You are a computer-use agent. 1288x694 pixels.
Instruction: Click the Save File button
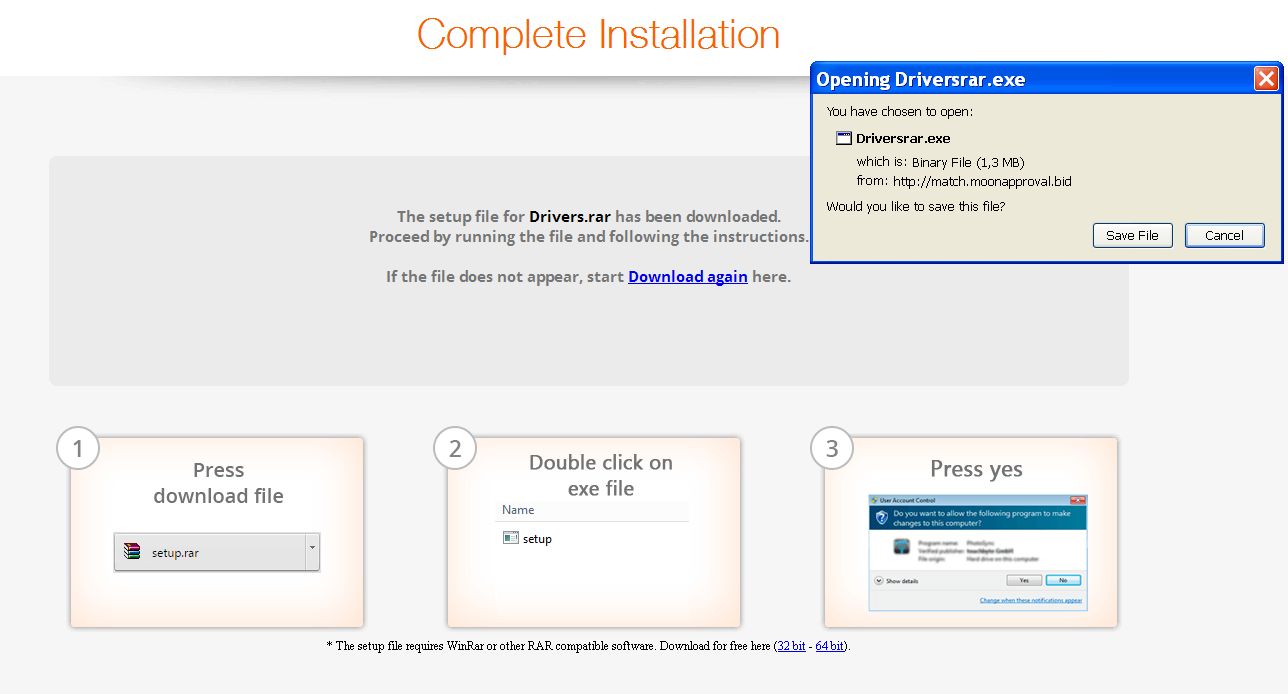pyautogui.click(x=1132, y=235)
